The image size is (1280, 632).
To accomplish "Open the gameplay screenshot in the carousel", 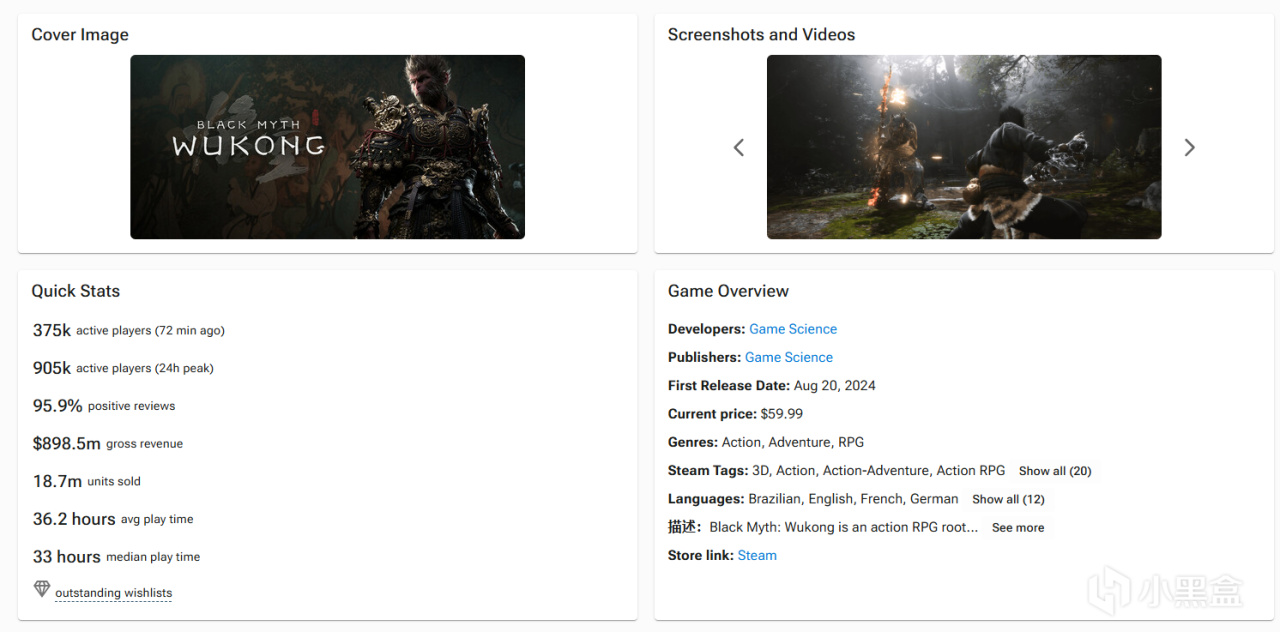I will [x=964, y=147].
